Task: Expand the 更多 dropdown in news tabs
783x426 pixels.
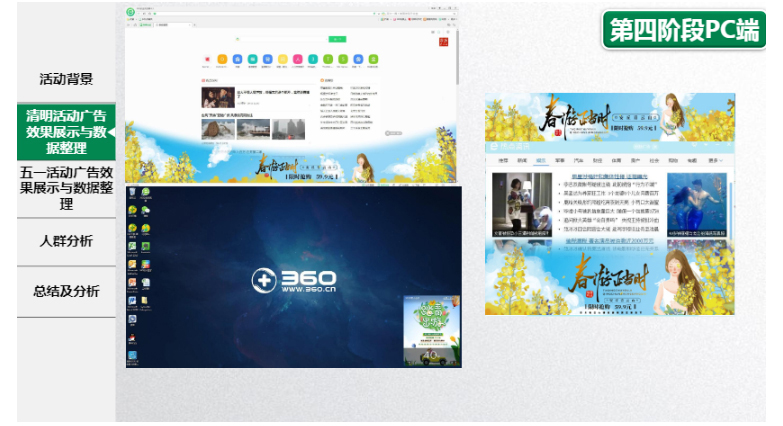Action: [x=714, y=160]
